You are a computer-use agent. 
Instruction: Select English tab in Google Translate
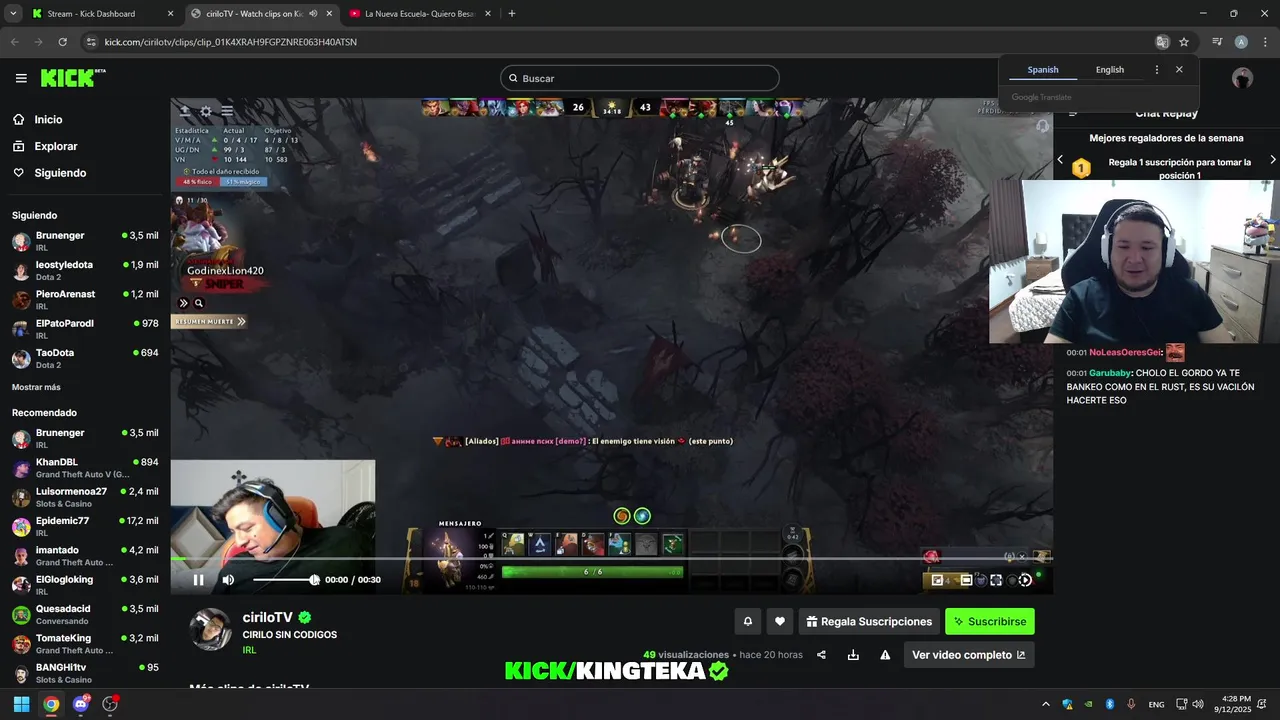click(1110, 70)
